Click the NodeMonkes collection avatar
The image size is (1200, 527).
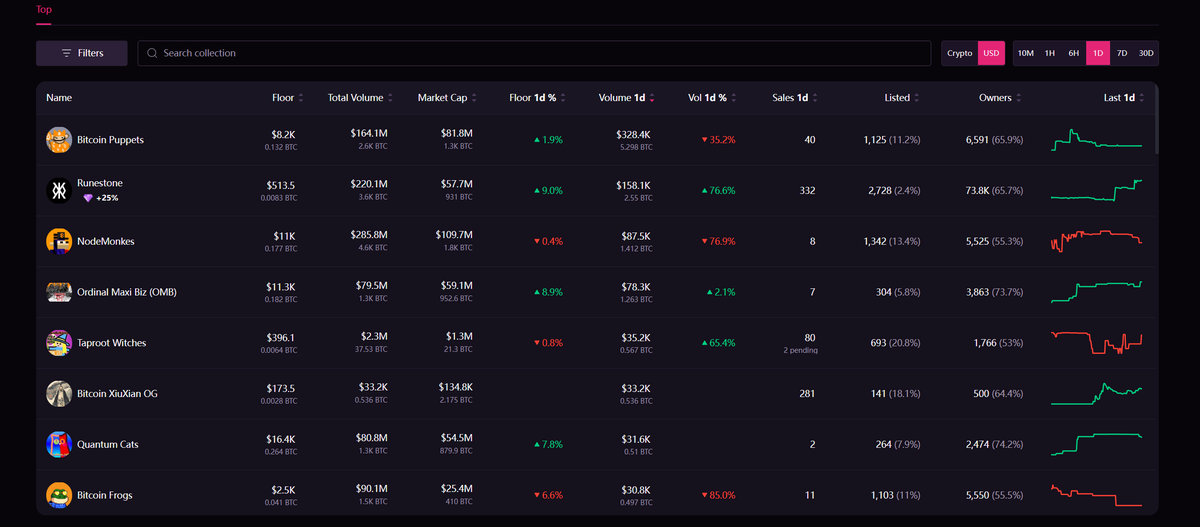[x=58, y=241]
